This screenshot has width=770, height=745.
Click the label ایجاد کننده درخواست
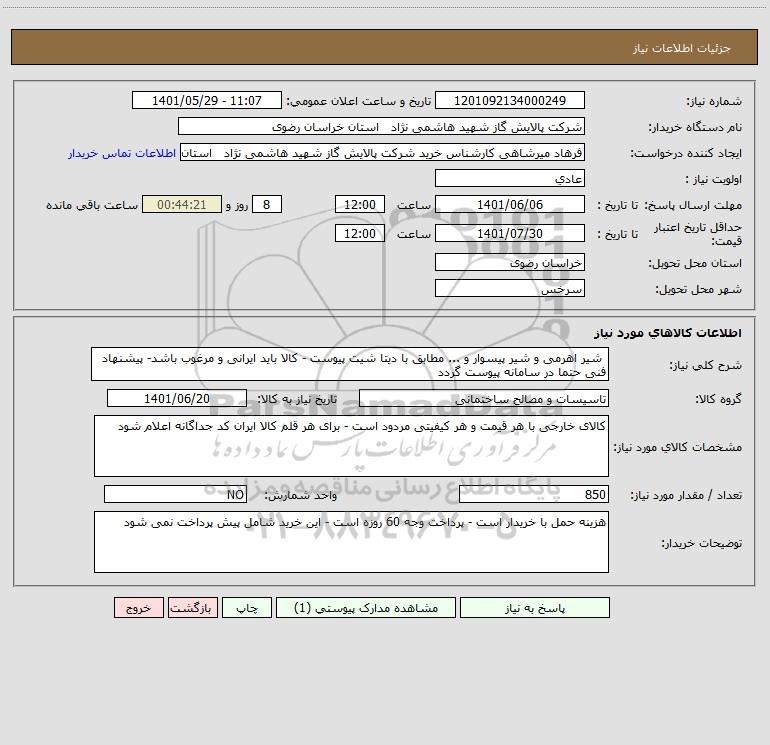pos(686,153)
